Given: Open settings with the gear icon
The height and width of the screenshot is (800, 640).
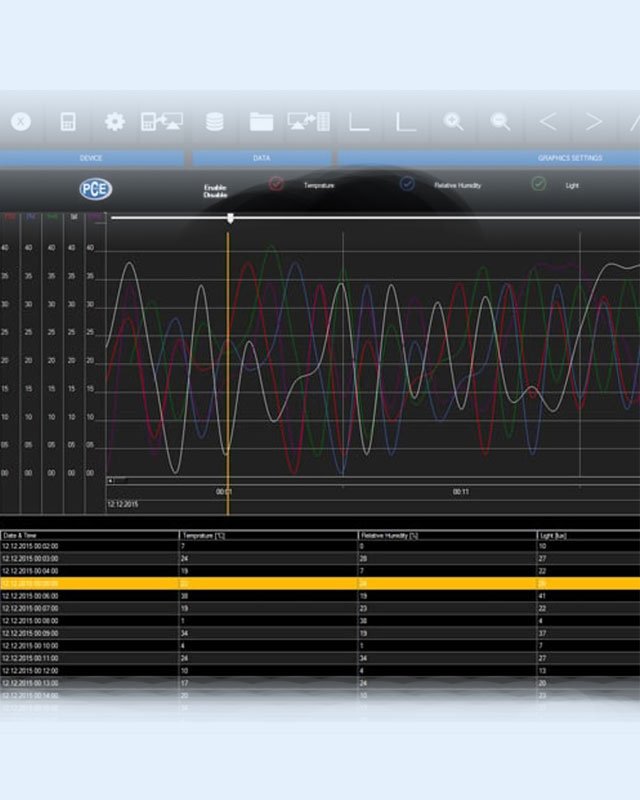Looking at the screenshot, I should 114,122.
